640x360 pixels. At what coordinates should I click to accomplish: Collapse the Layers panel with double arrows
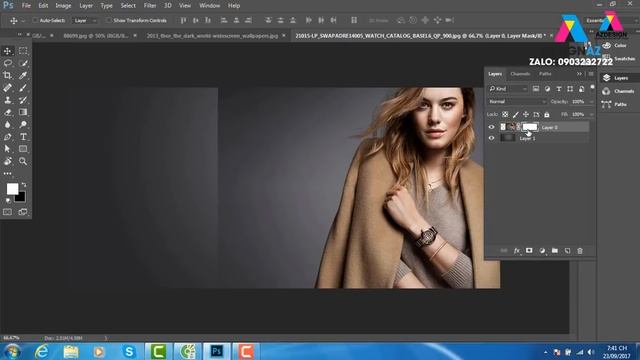tap(579, 74)
